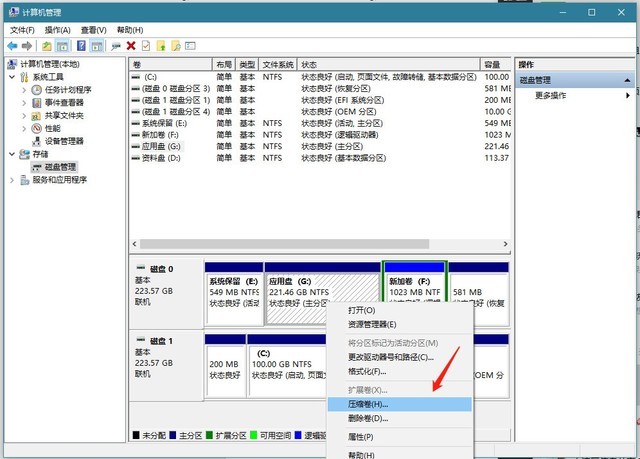
Task: Sort by the 布局 column header
Action: [224, 64]
